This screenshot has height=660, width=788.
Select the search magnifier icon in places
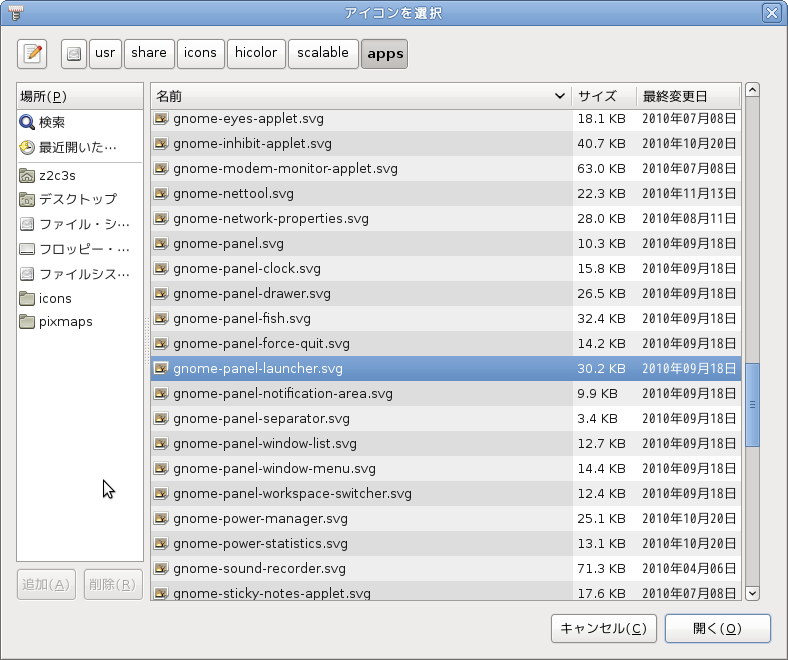pyautogui.click(x=27, y=122)
